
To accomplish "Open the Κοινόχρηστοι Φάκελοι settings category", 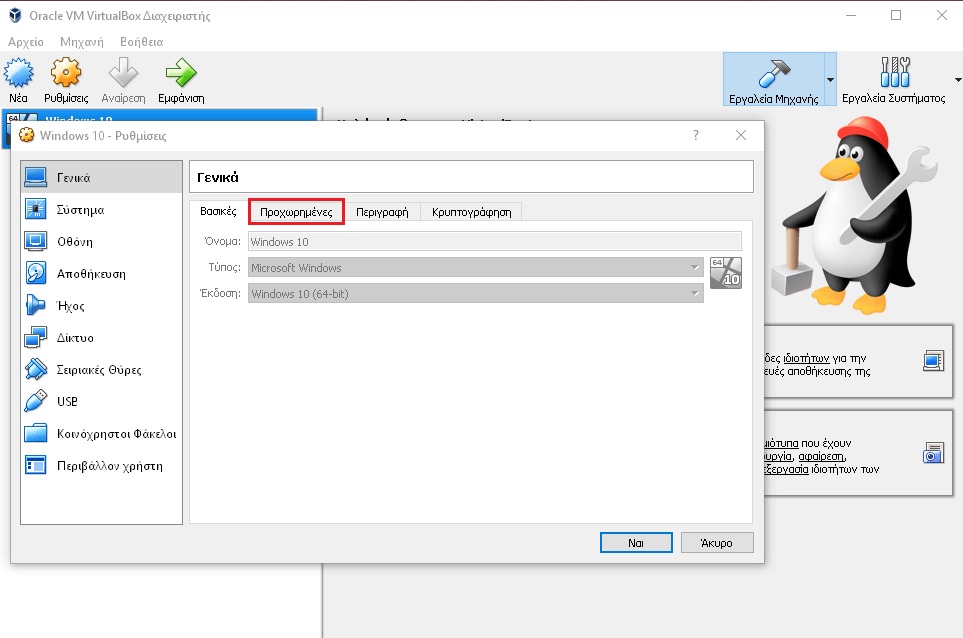I will pos(101,434).
